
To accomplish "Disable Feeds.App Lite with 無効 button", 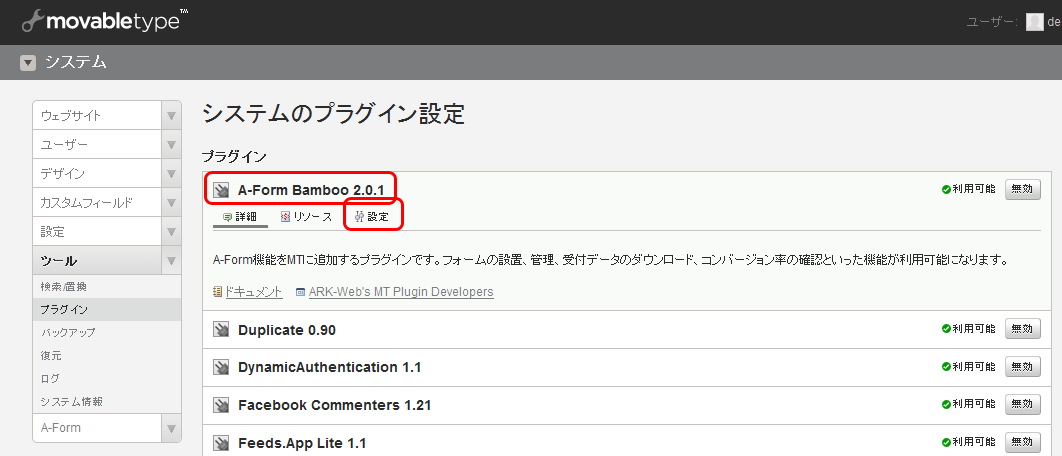I will coord(1023,442).
